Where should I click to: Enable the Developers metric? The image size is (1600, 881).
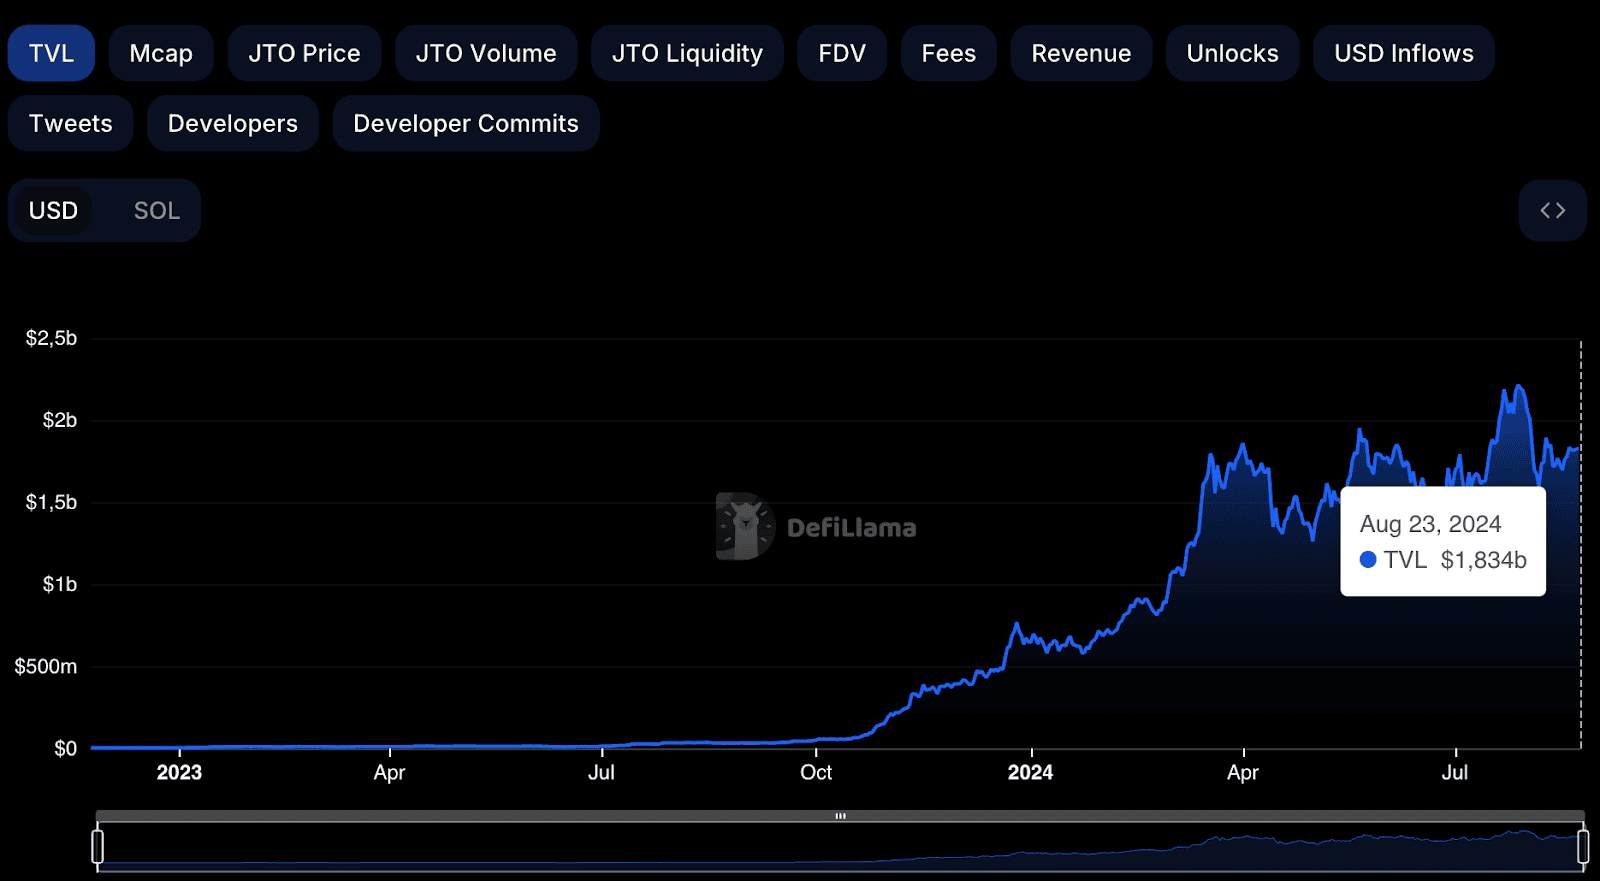233,123
